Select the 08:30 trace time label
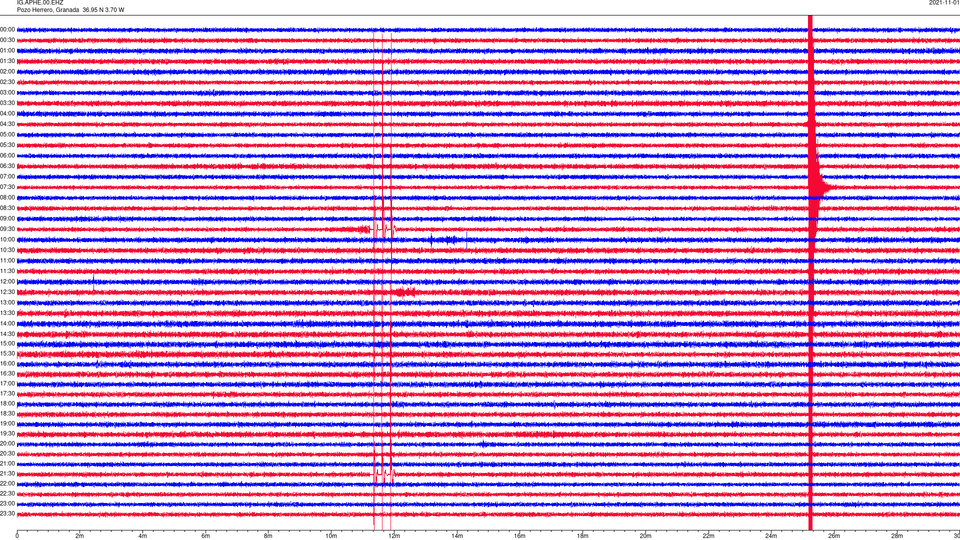 [x=8, y=208]
